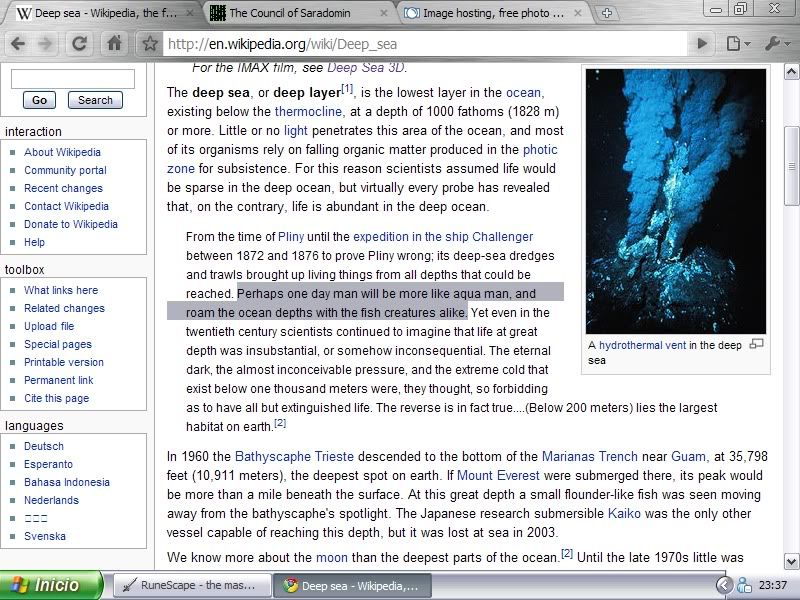Open the wrench settings menu

[776, 44]
